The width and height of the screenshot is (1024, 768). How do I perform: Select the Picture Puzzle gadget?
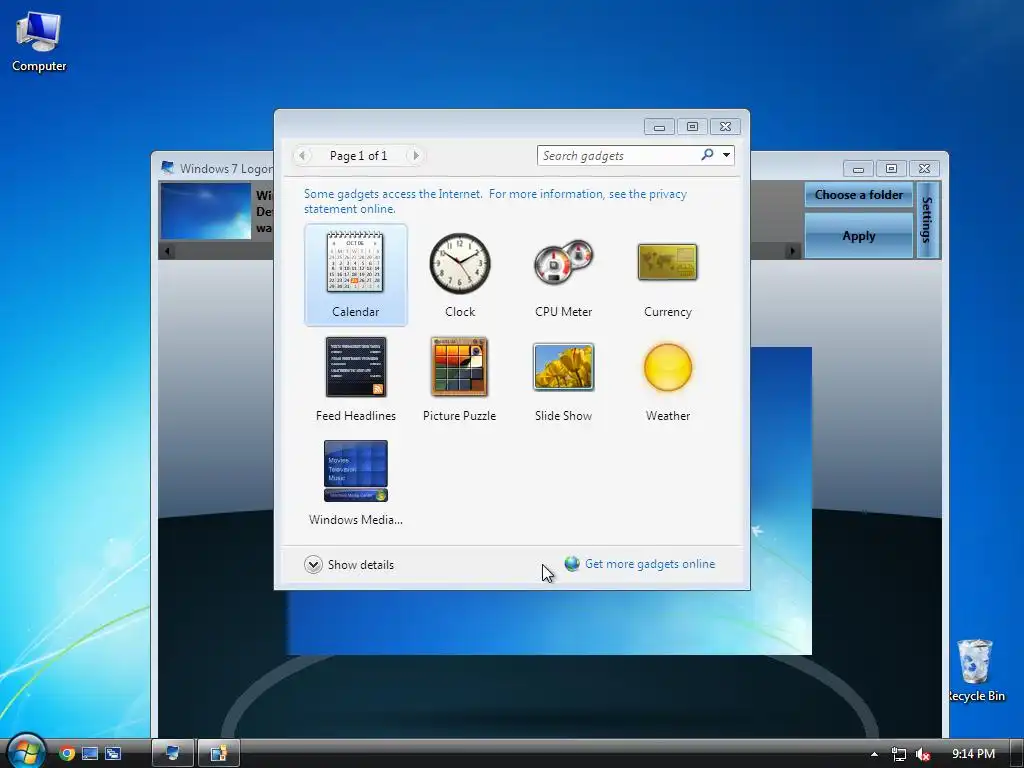[459, 379]
